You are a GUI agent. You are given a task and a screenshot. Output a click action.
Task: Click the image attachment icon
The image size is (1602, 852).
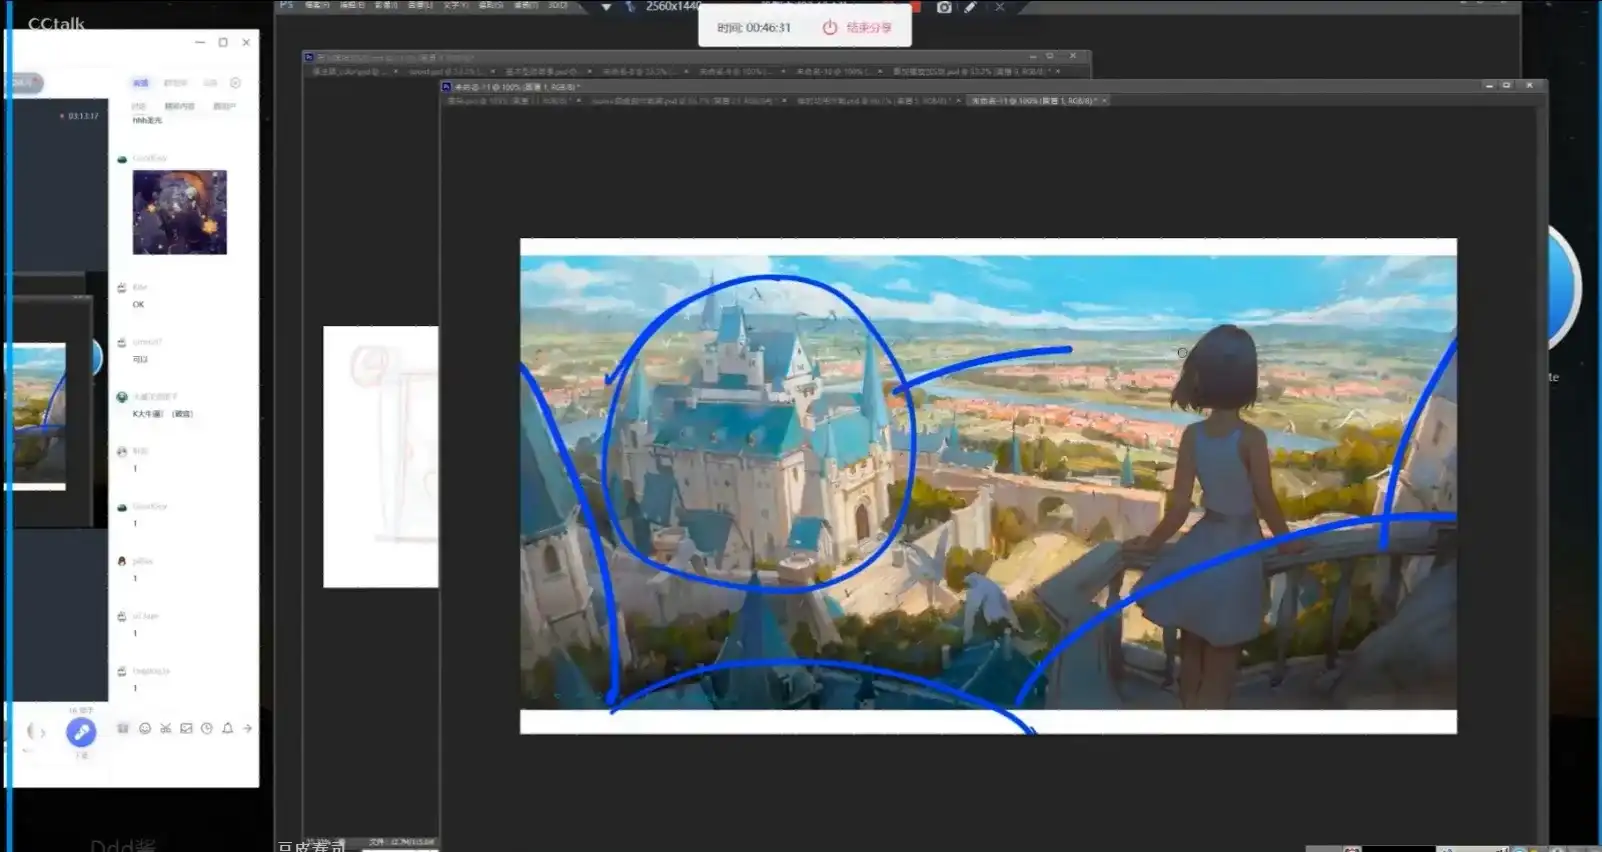click(186, 729)
